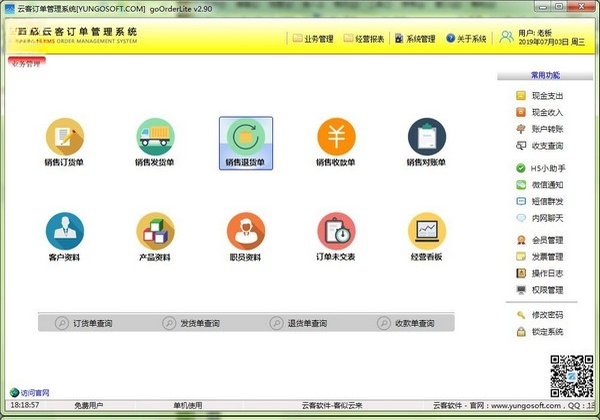Click the 操作日志 operation log icon
Viewport: 600px width, 420px height.
click(521, 273)
